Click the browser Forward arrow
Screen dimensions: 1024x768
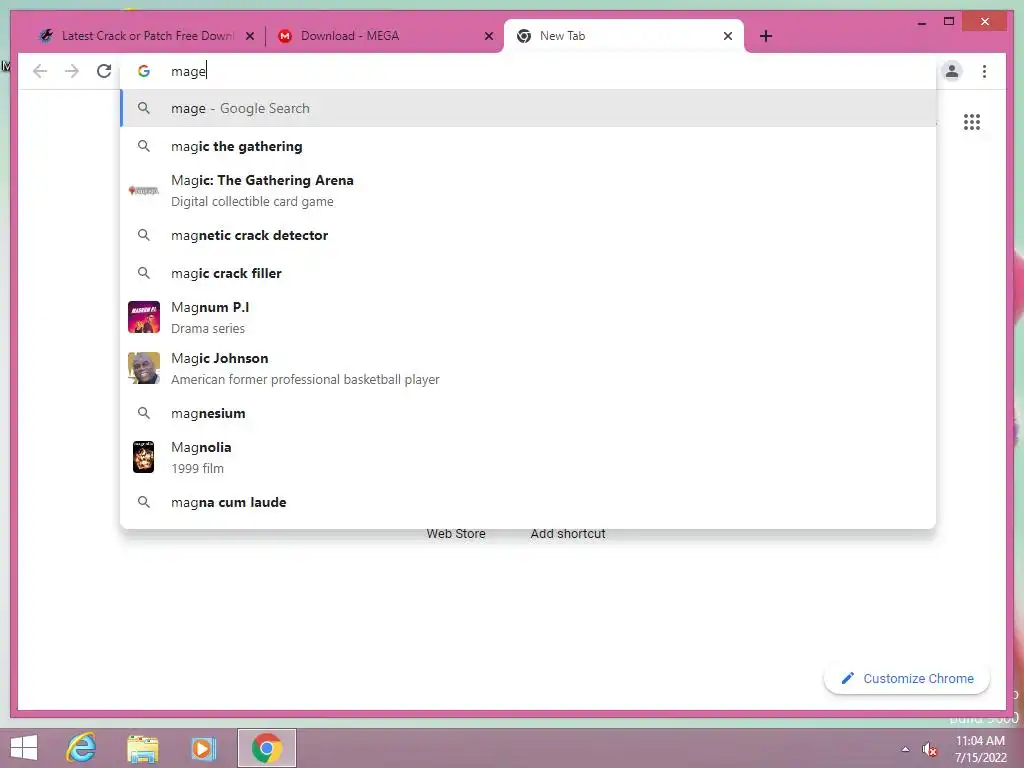(x=72, y=71)
